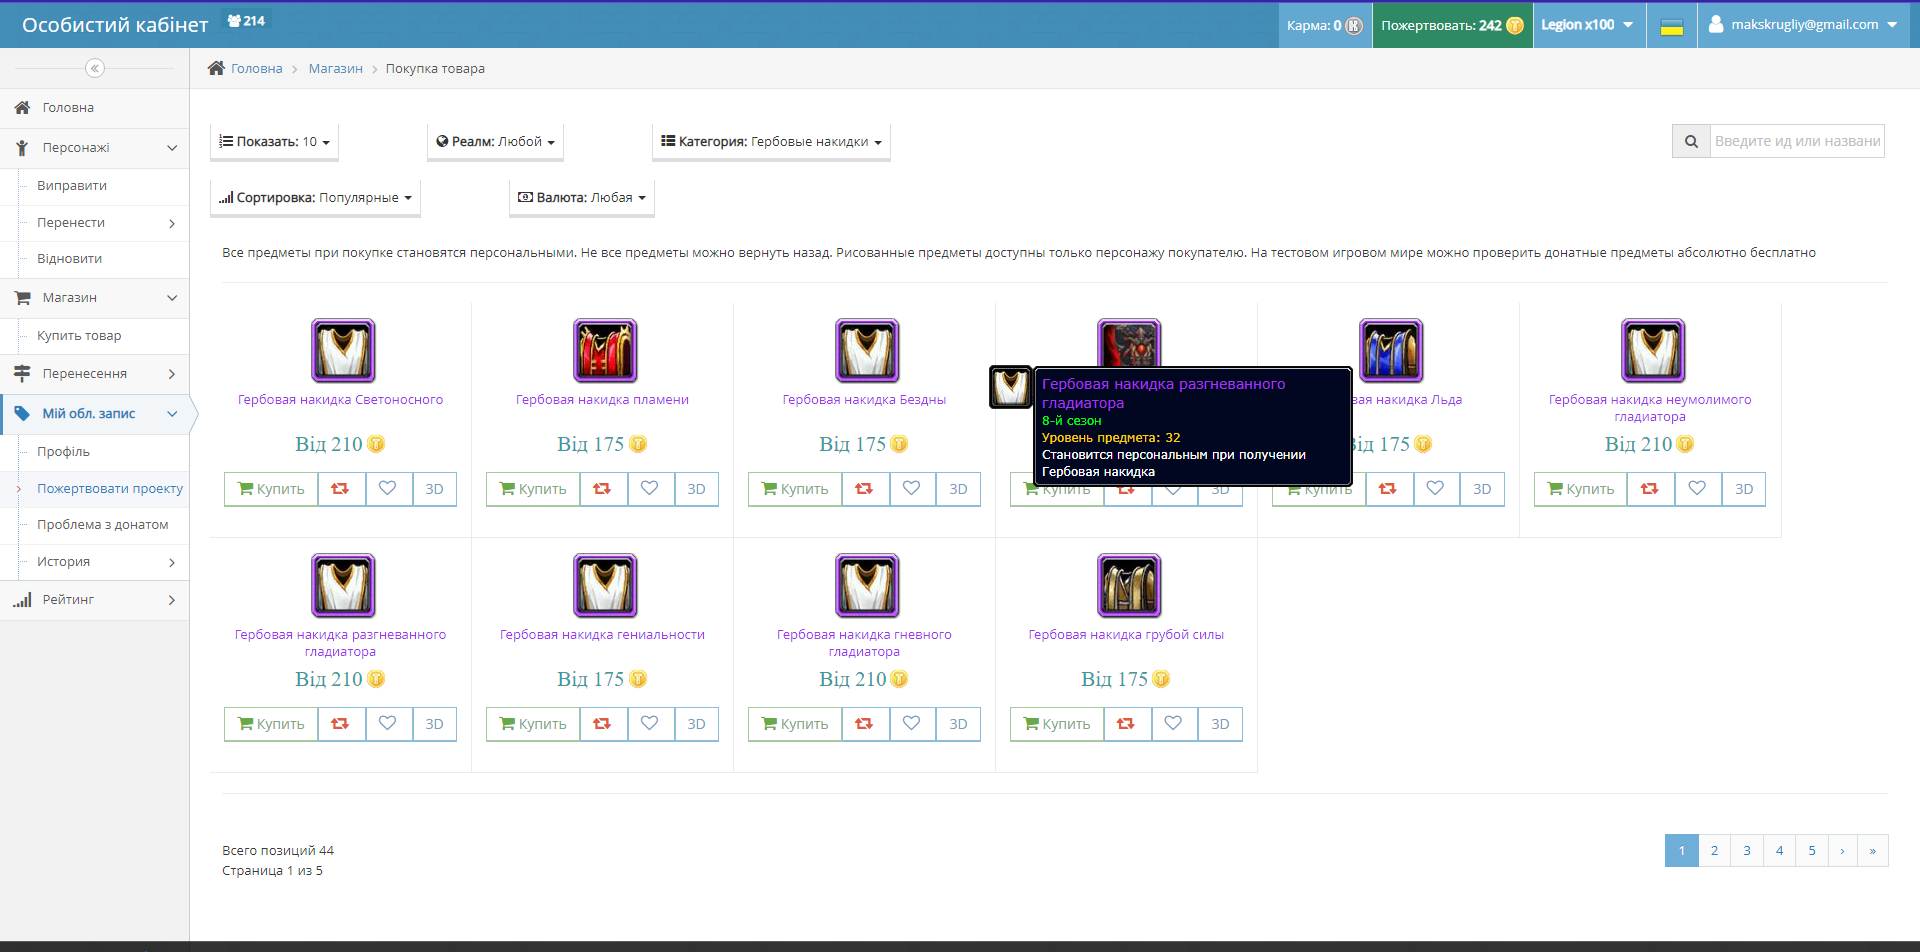Expand Рейтинг sidebar section
The width and height of the screenshot is (1920, 952).
95,600
